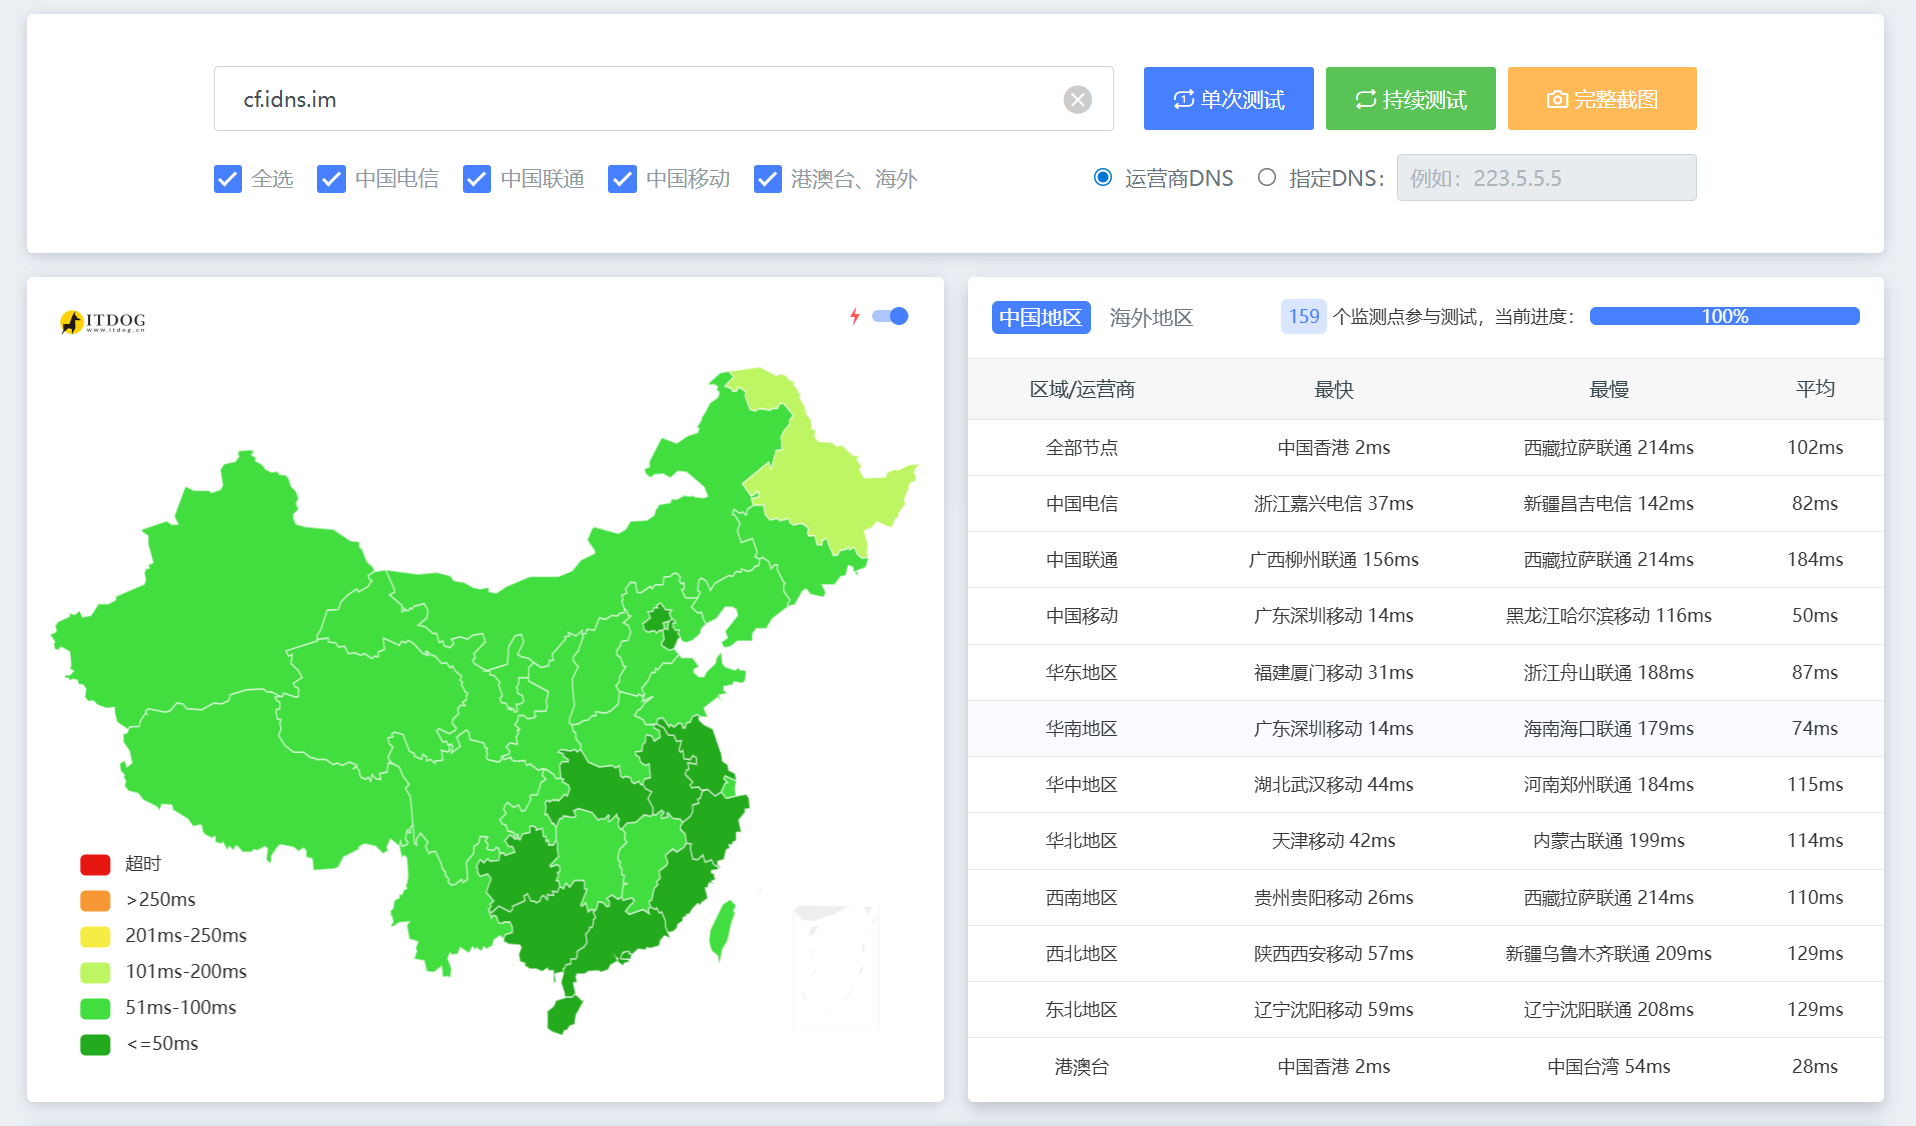
Task: Click the orange >250ms legend swatch
Action: click(x=95, y=900)
